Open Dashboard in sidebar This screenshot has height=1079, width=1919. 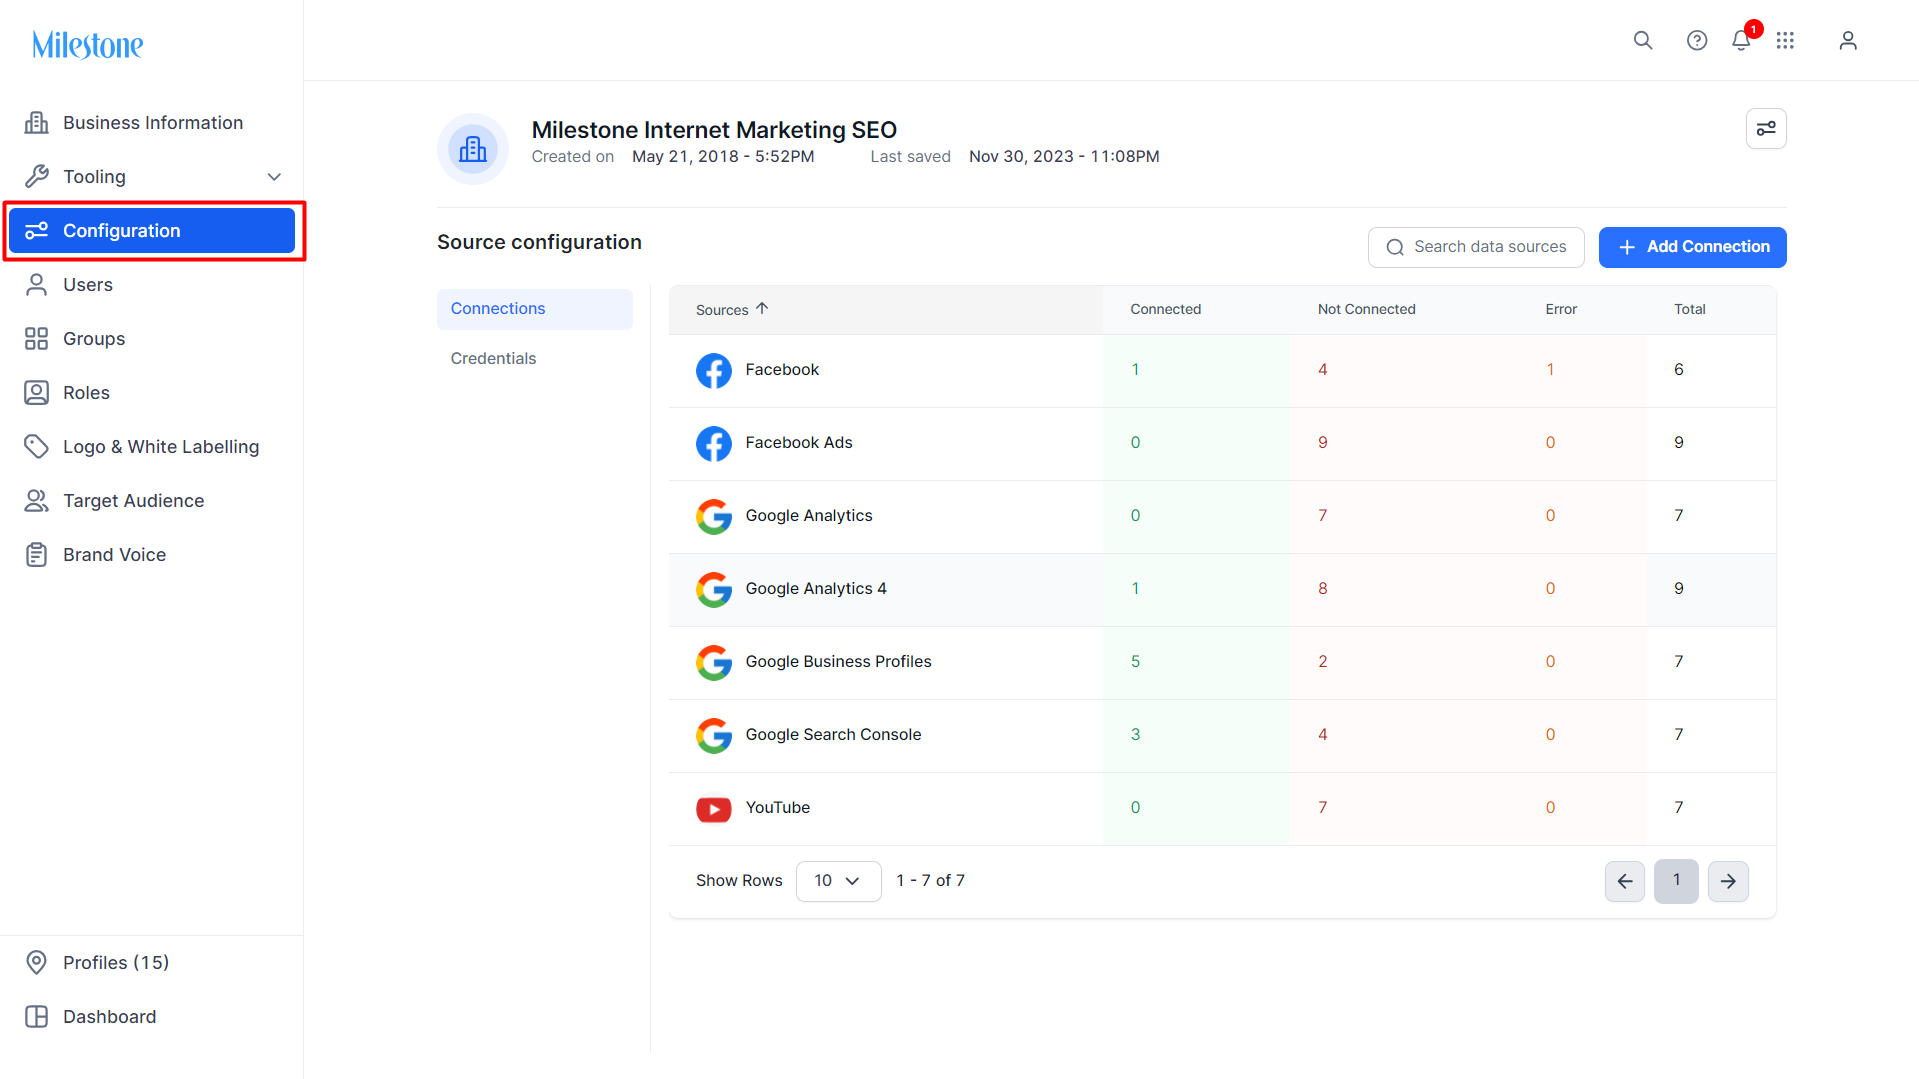click(152, 1017)
